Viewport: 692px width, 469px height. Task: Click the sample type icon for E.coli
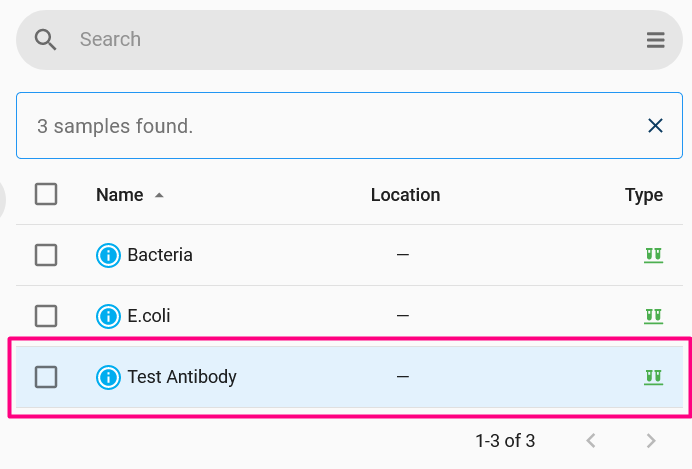653,316
